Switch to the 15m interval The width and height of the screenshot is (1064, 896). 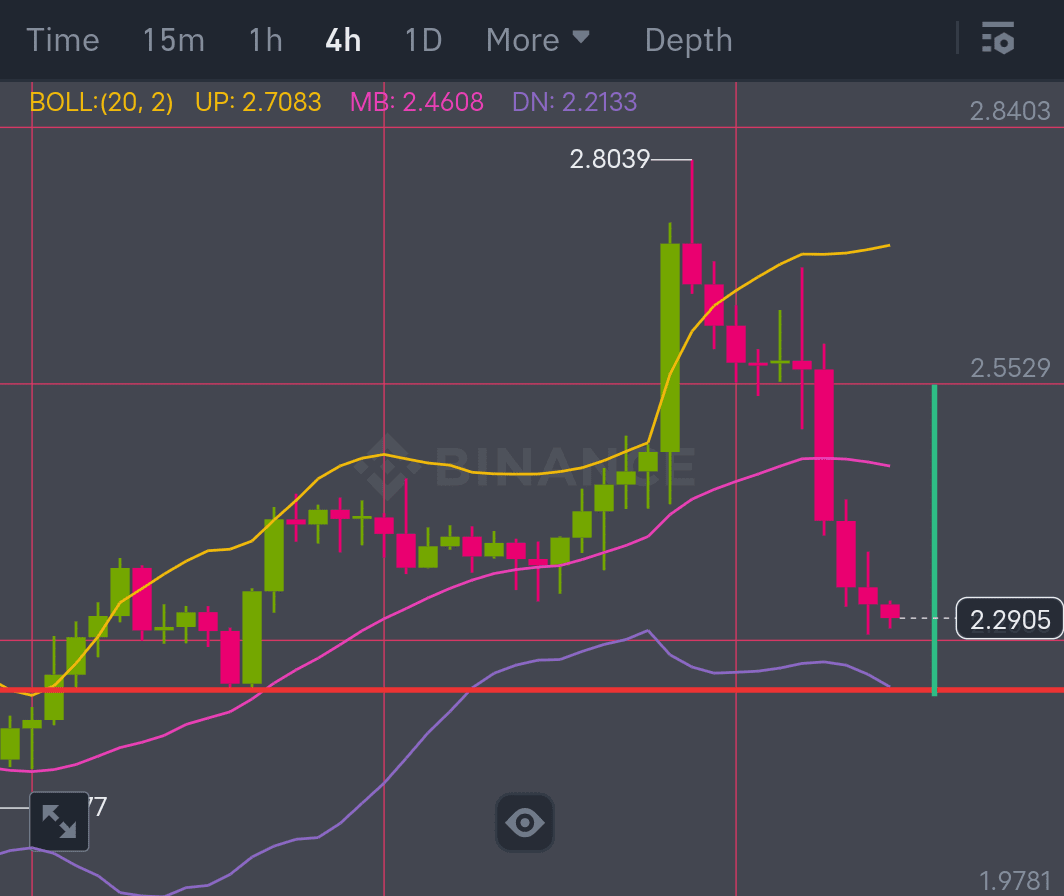point(174,40)
